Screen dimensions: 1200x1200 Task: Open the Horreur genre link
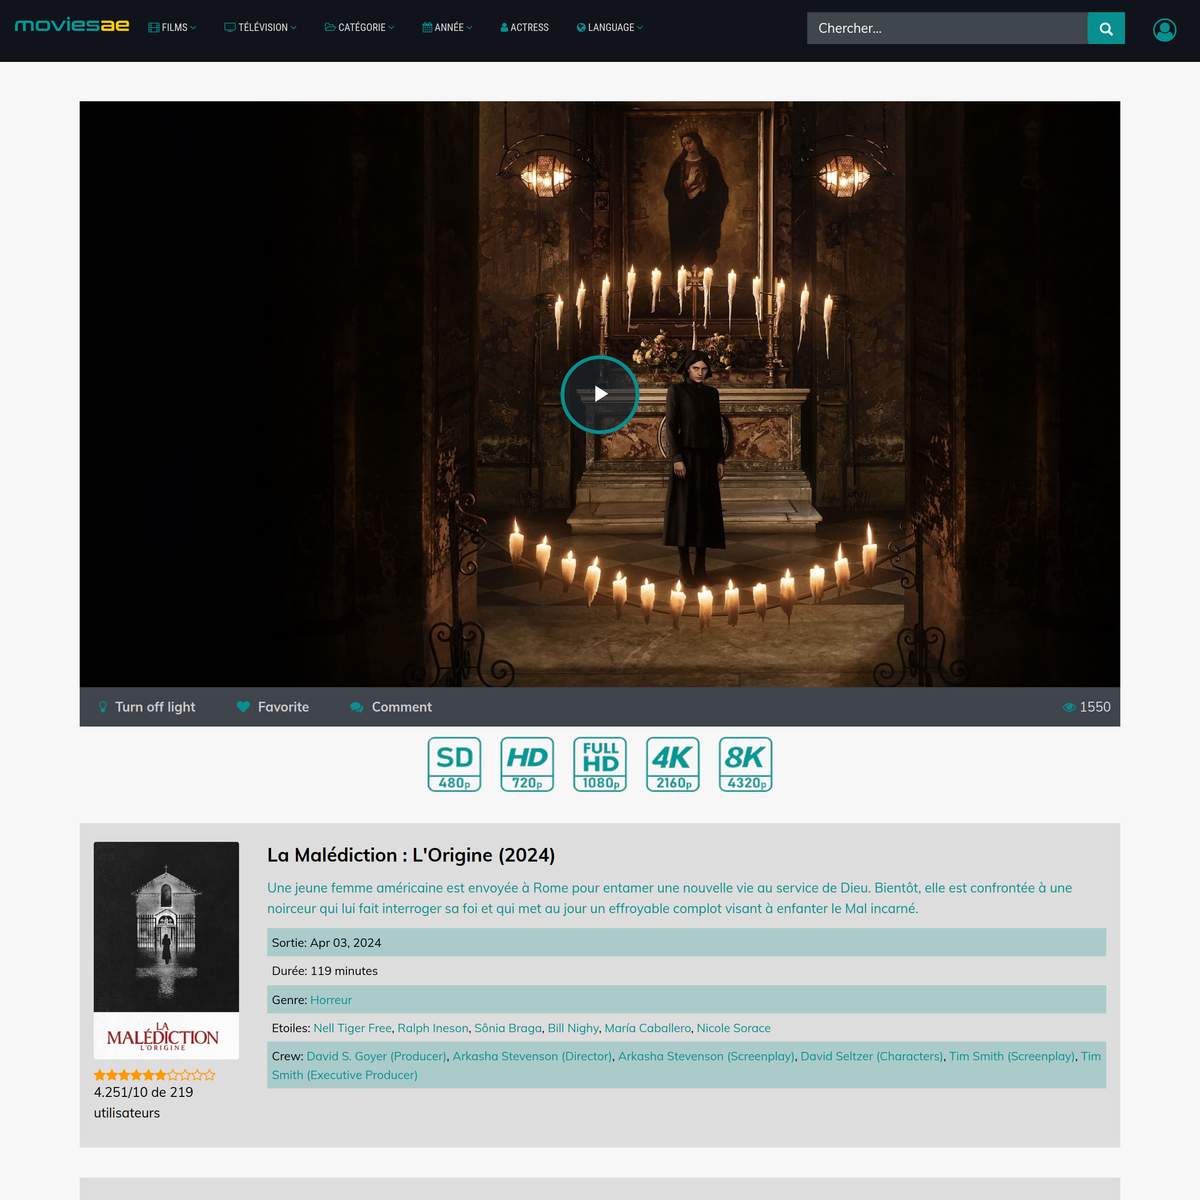coord(331,1000)
